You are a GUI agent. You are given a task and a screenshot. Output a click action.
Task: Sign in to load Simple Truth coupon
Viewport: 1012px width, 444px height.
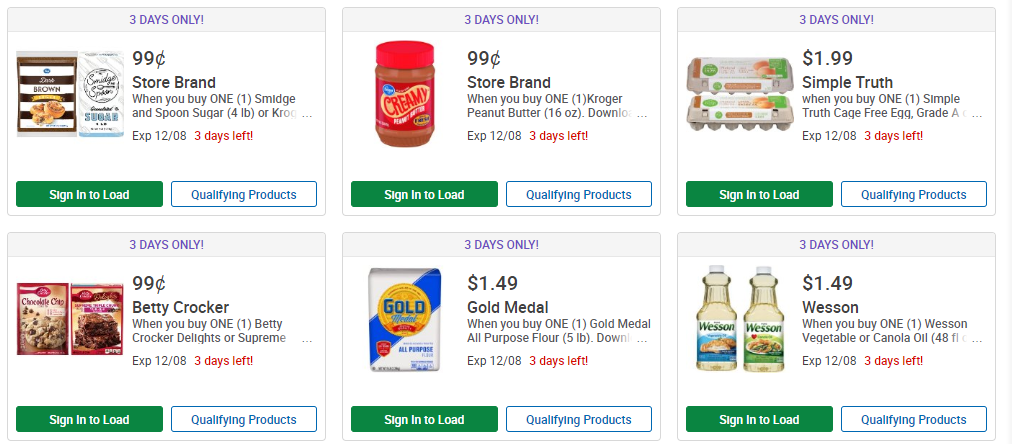759,194
